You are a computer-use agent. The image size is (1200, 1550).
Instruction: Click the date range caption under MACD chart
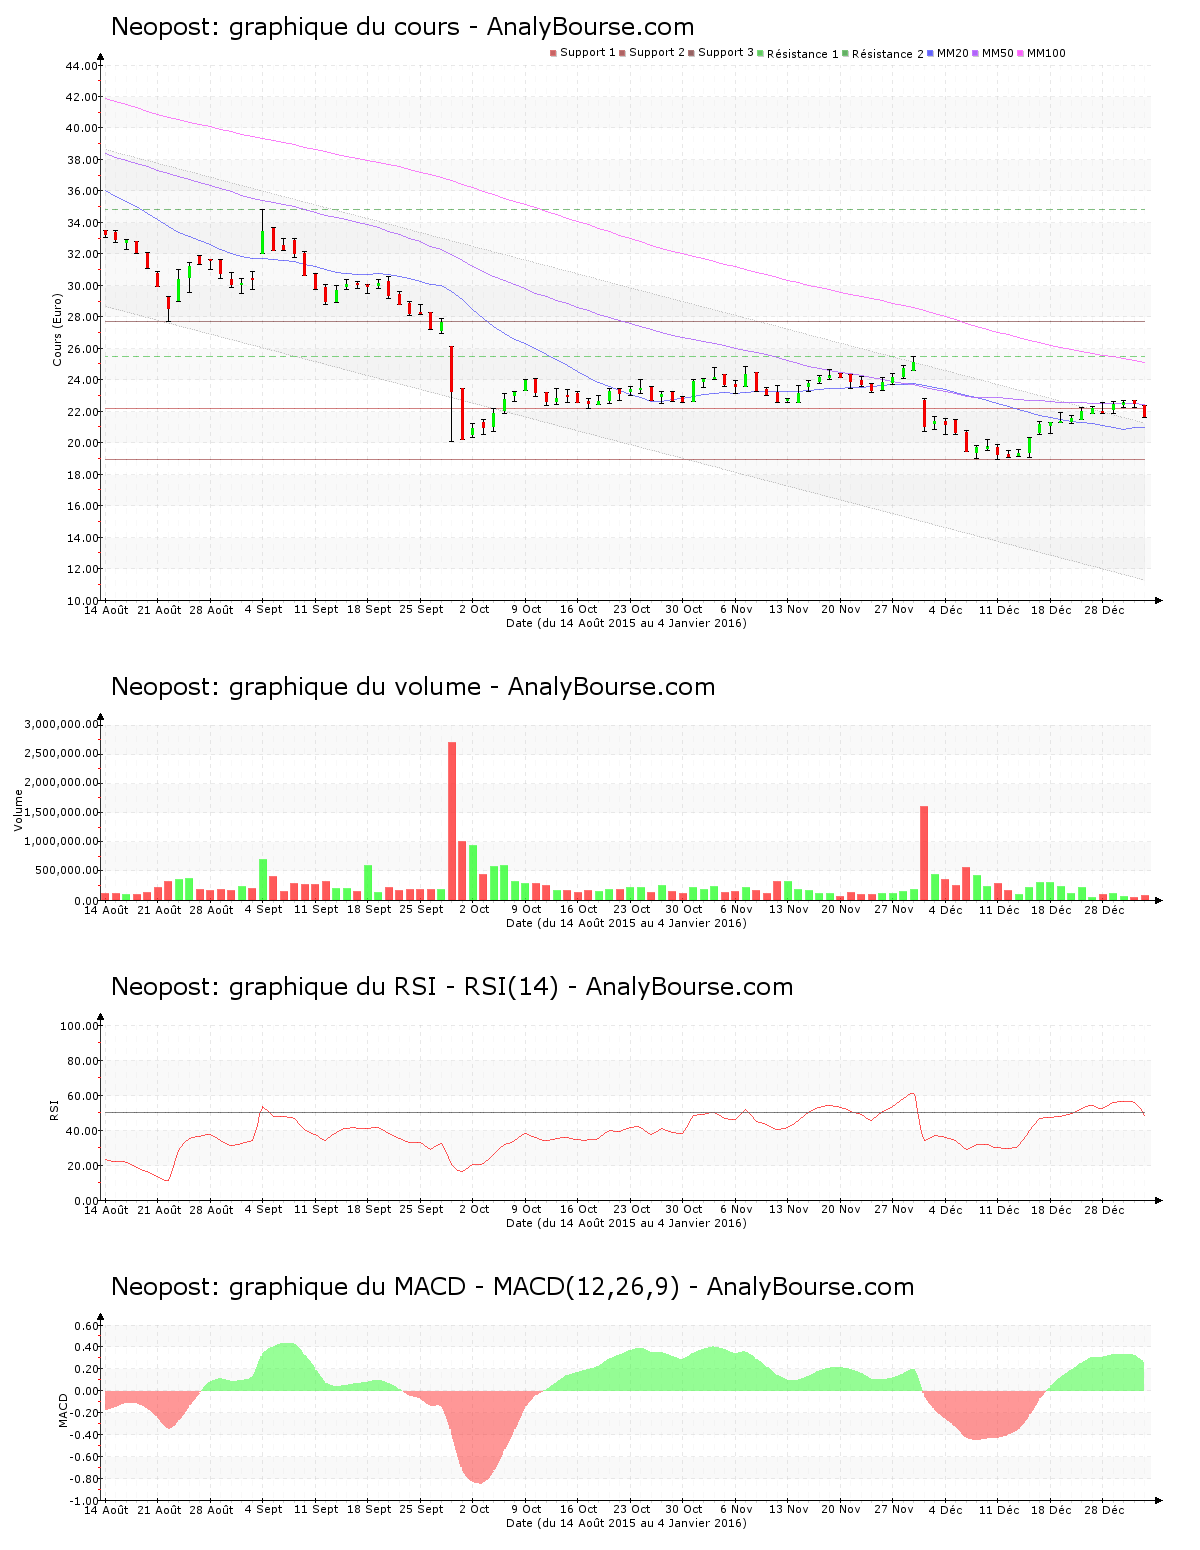tap(626, 1523)
